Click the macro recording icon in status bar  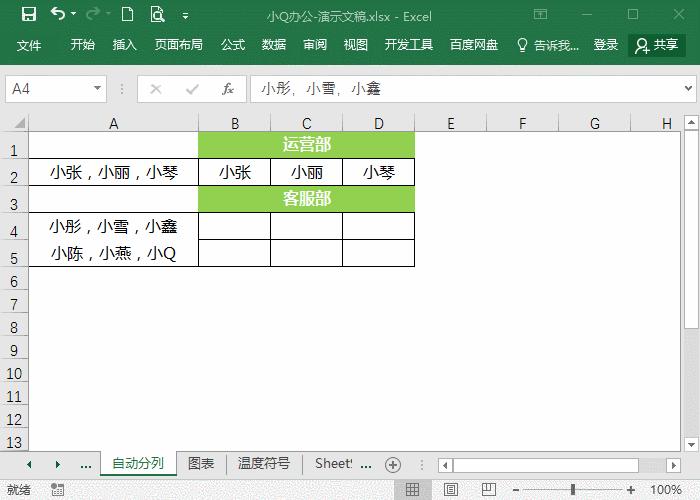coord(57,490)
